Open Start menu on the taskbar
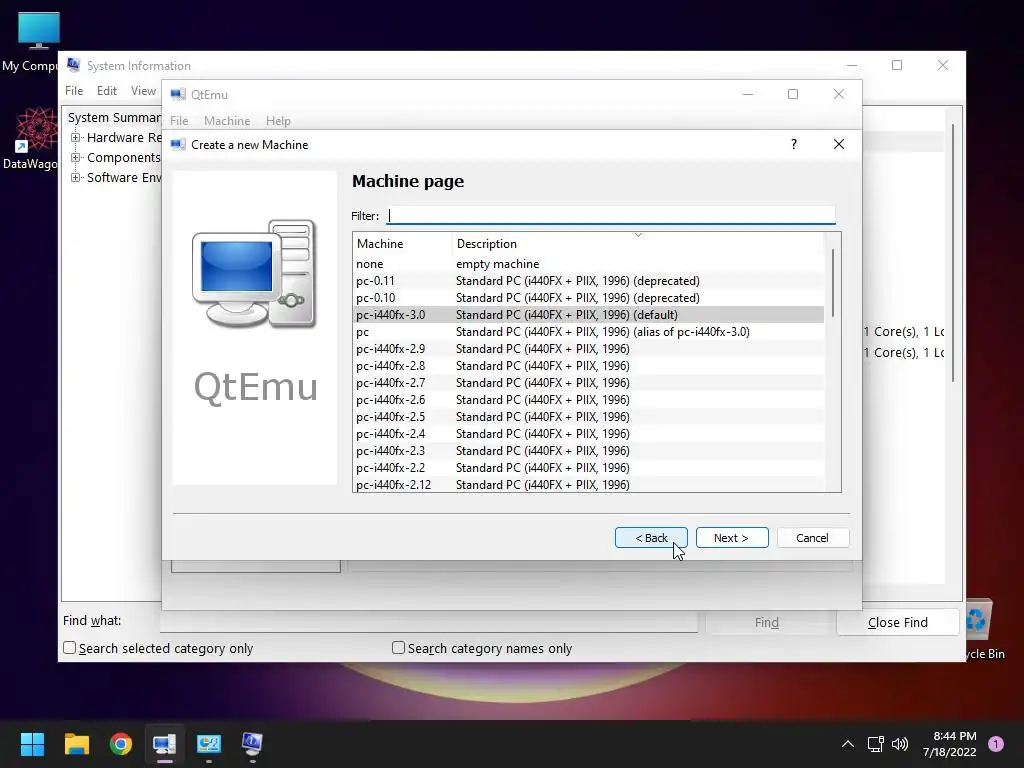 [x=32, y=743]
